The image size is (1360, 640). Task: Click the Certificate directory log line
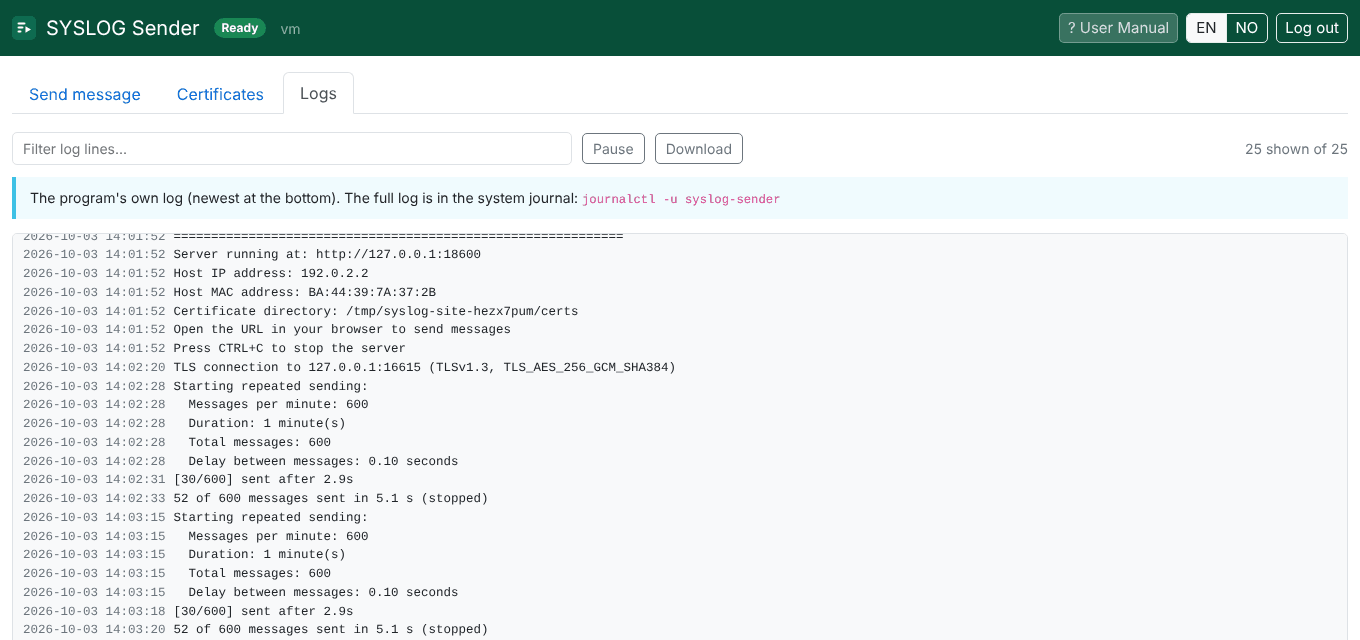pos(301,311)
